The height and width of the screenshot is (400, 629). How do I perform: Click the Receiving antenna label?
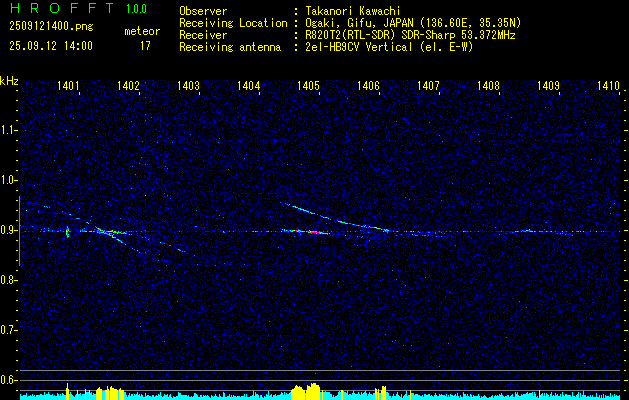(230, 47)
